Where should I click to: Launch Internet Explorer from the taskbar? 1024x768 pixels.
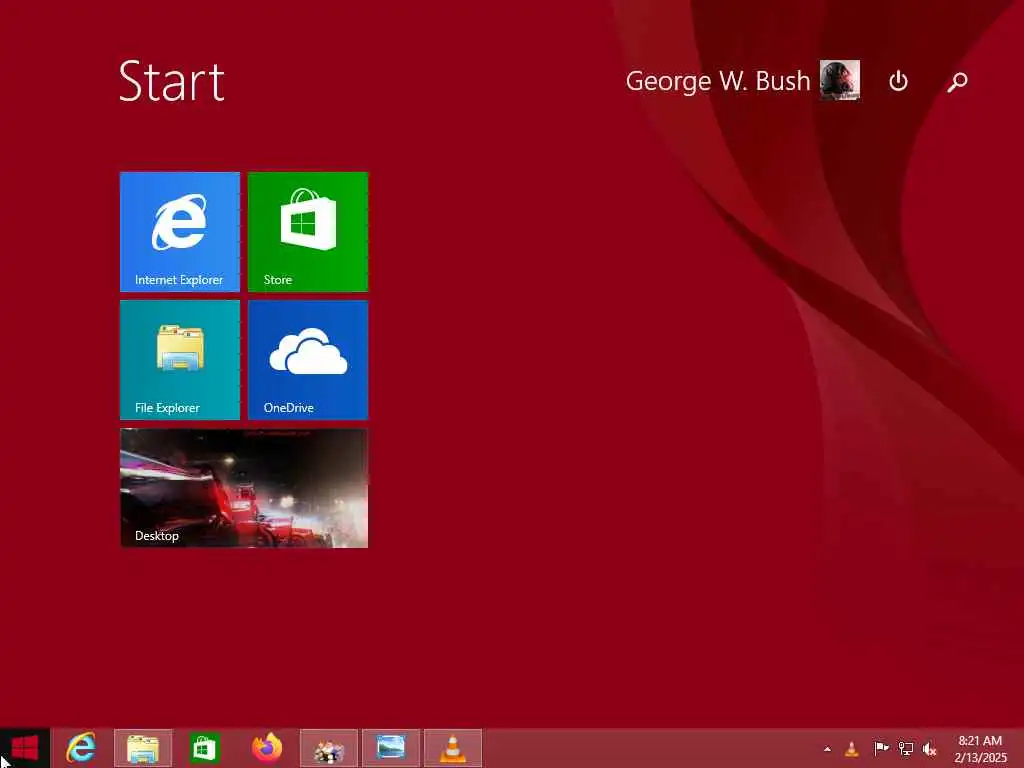[81, 748]
